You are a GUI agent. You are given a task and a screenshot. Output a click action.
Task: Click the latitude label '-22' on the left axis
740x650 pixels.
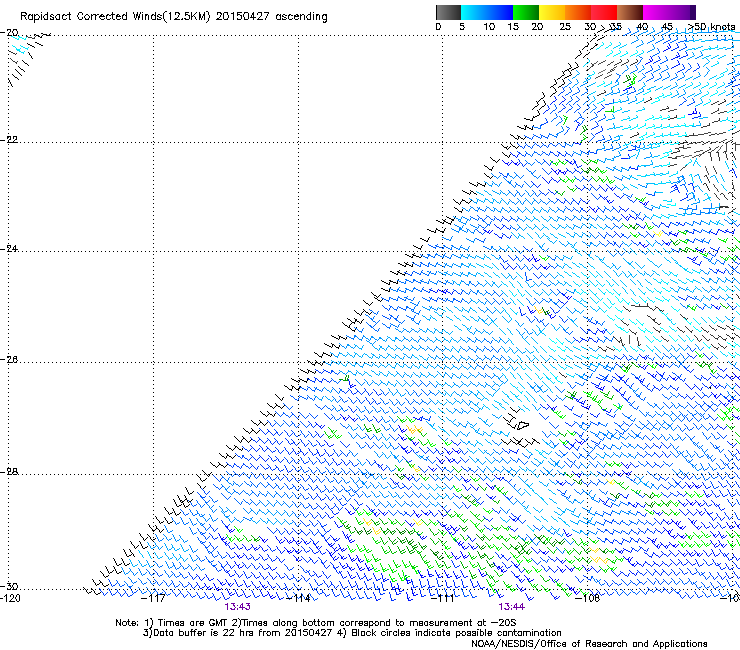tap(9, 140)
